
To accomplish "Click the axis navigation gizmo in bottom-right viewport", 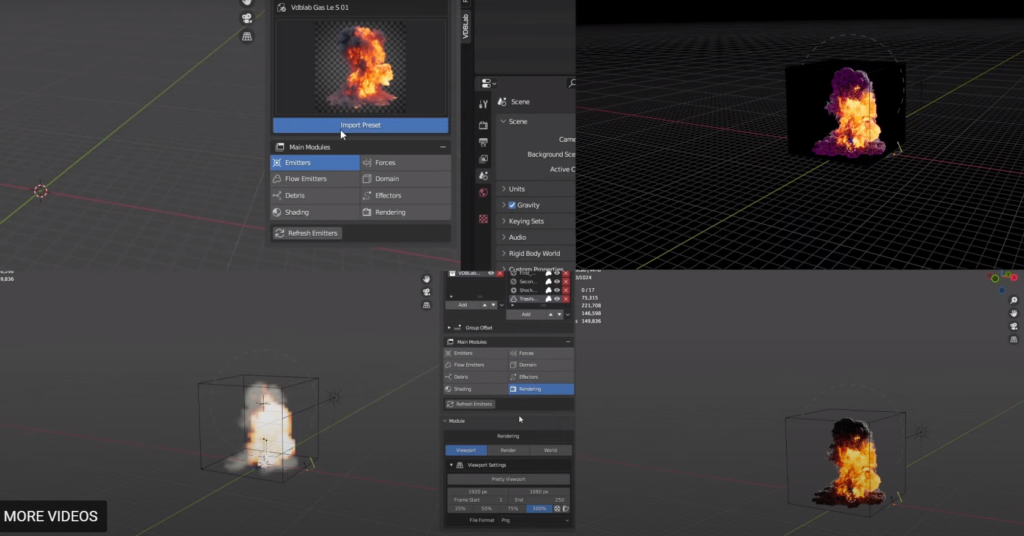I will tap(1004, 280).
